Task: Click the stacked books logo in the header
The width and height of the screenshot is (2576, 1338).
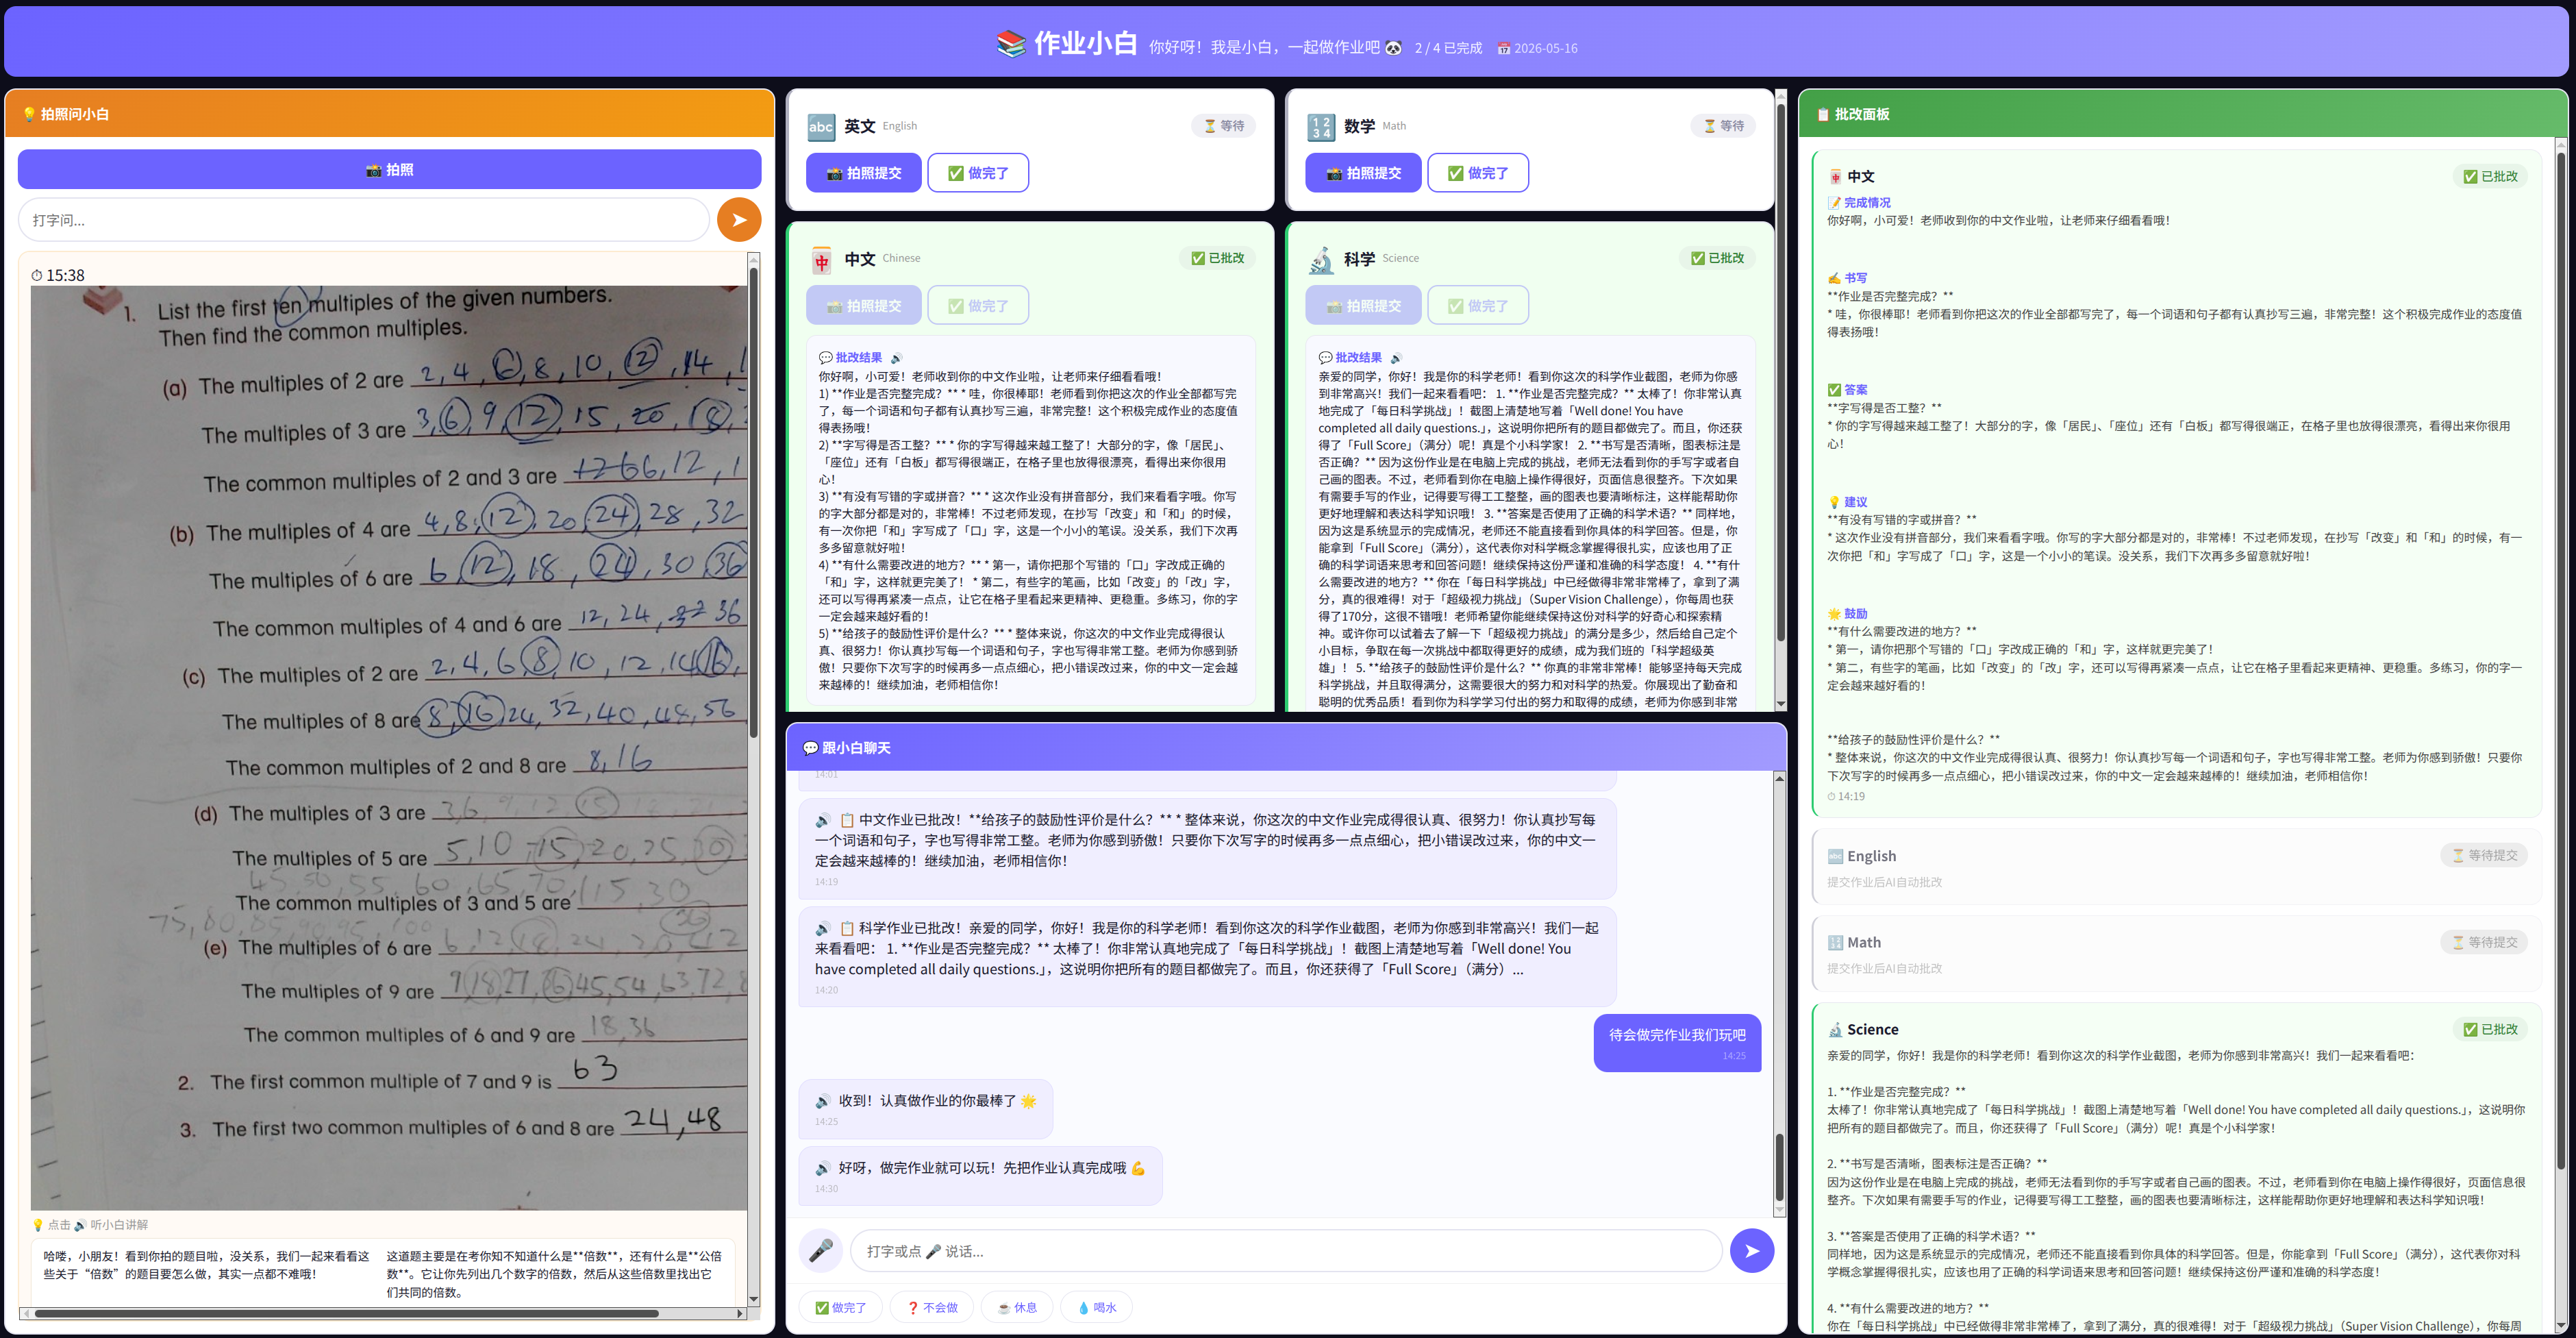Action: pos(1011,44)
